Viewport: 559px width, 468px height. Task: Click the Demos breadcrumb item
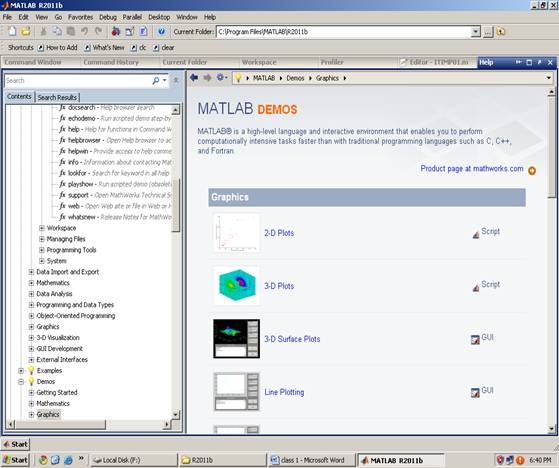(x=295, y=78)
